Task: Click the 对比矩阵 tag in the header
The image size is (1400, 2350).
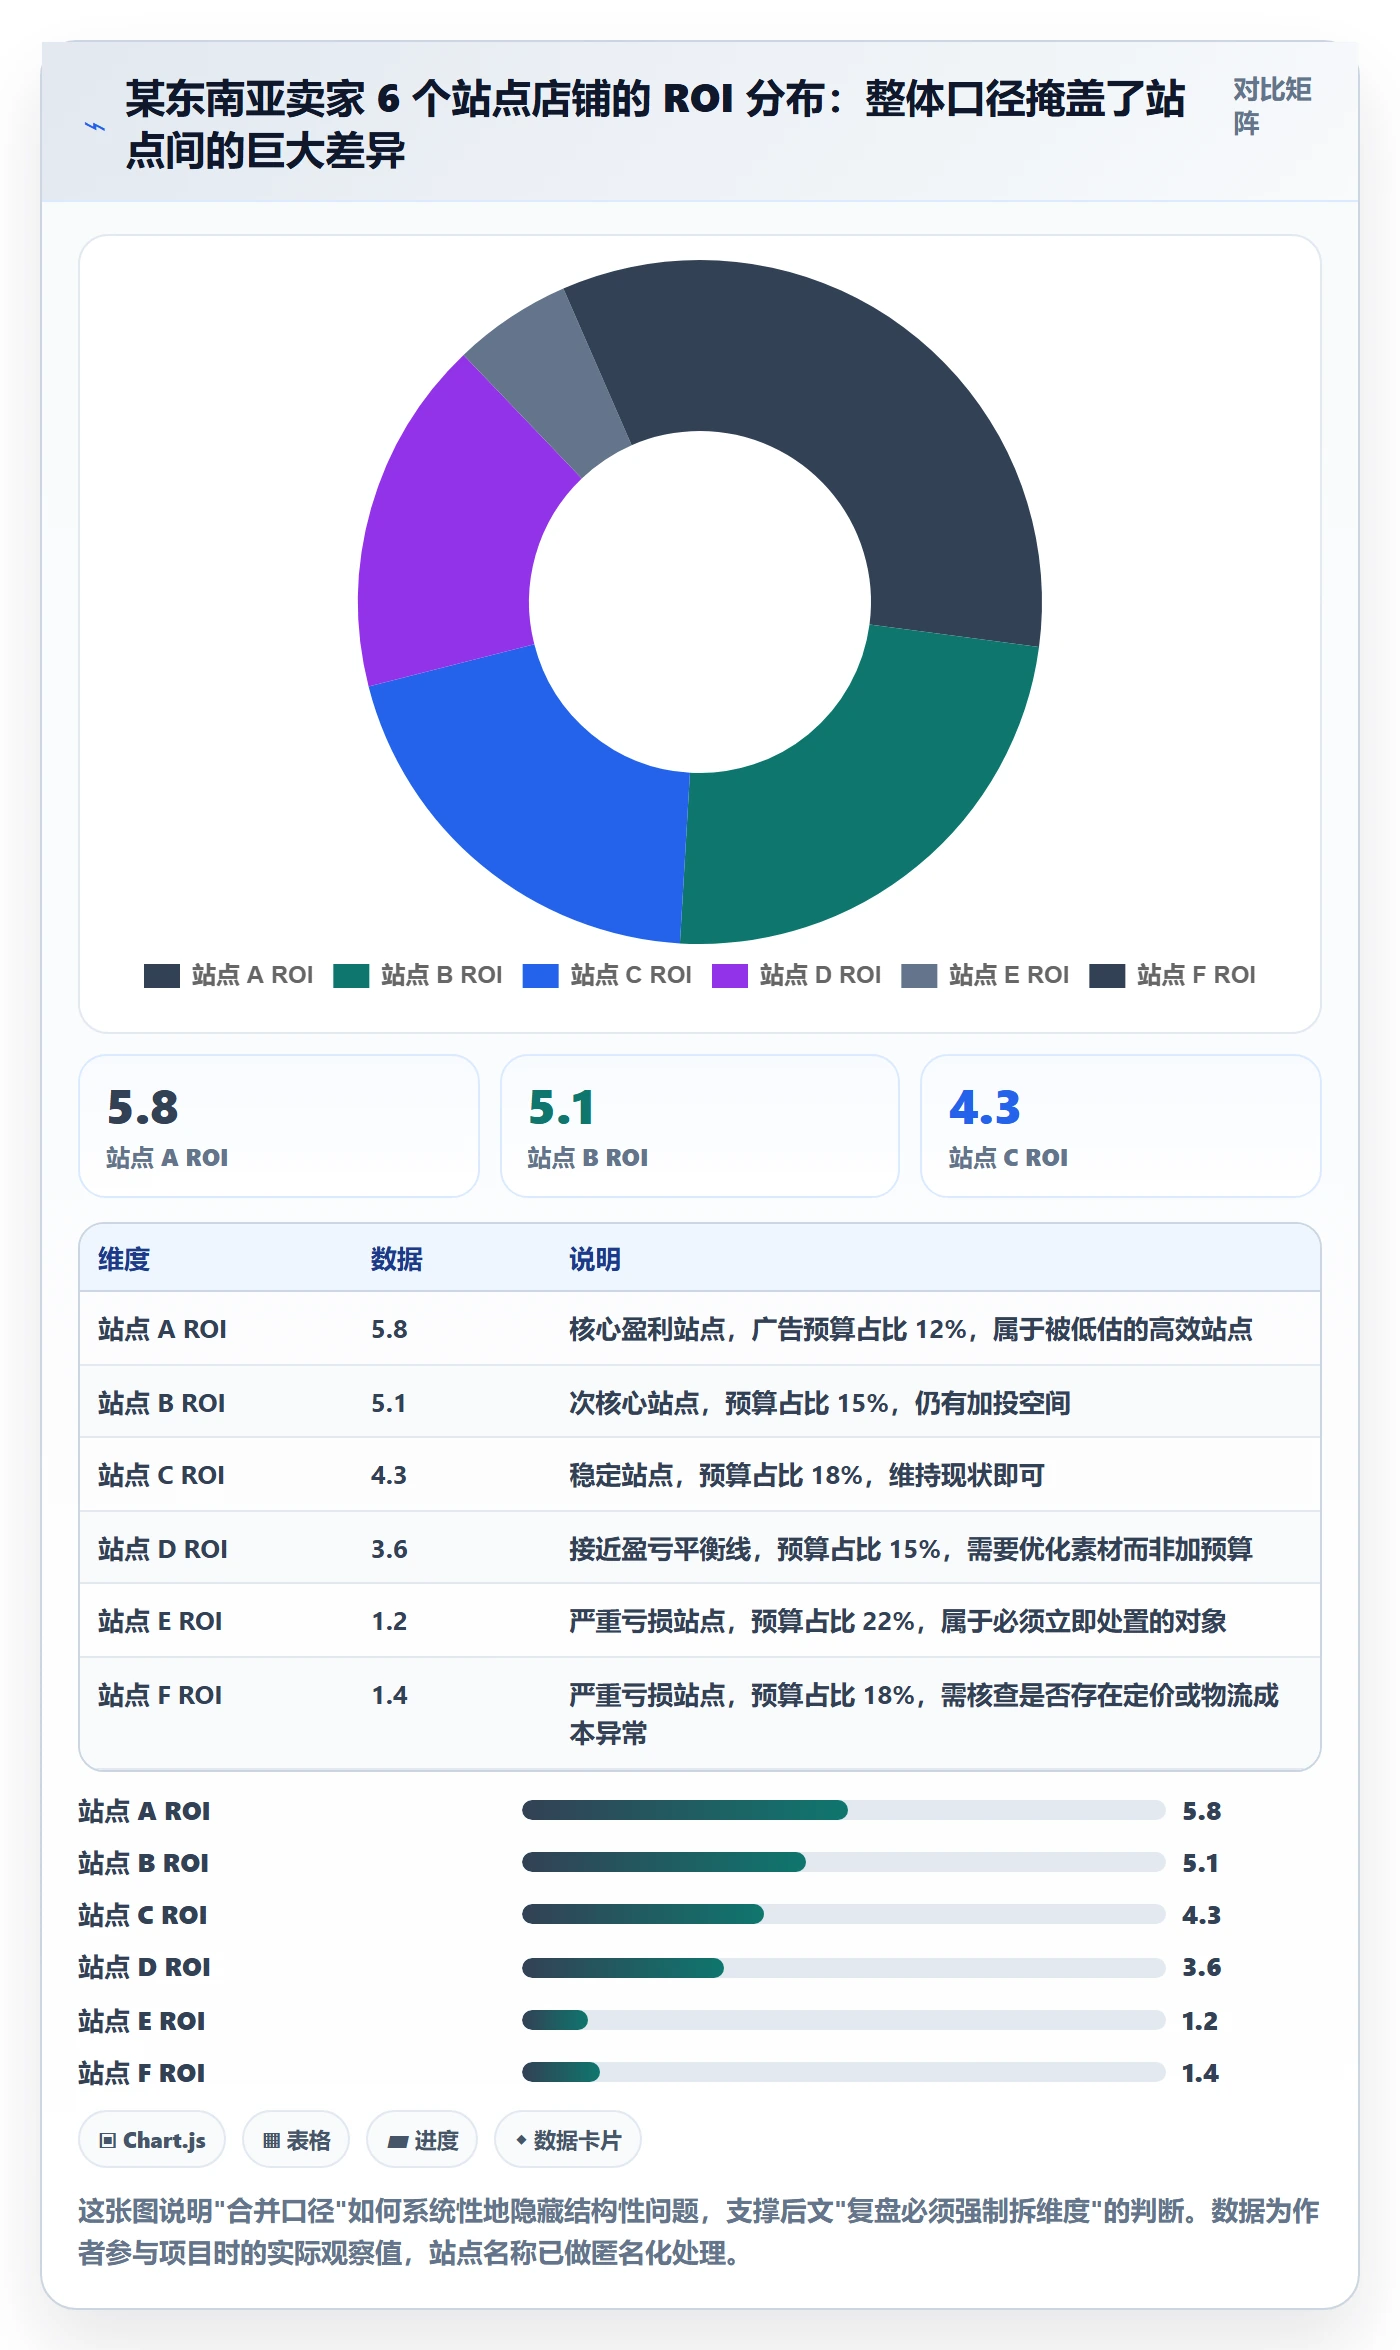Action: (1271, 106)
